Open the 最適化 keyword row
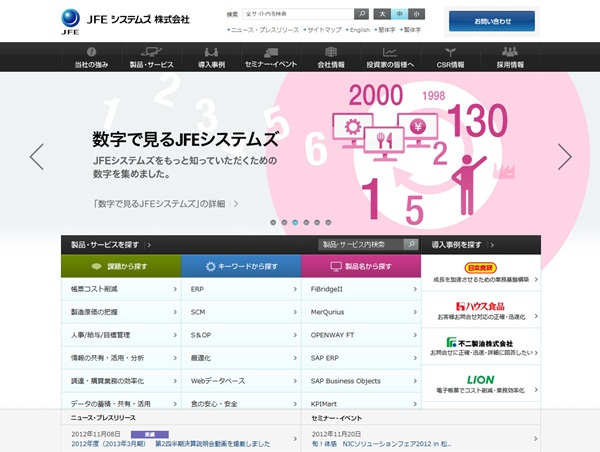The height and width of the screenshot is (452, 600). (241, 358)
